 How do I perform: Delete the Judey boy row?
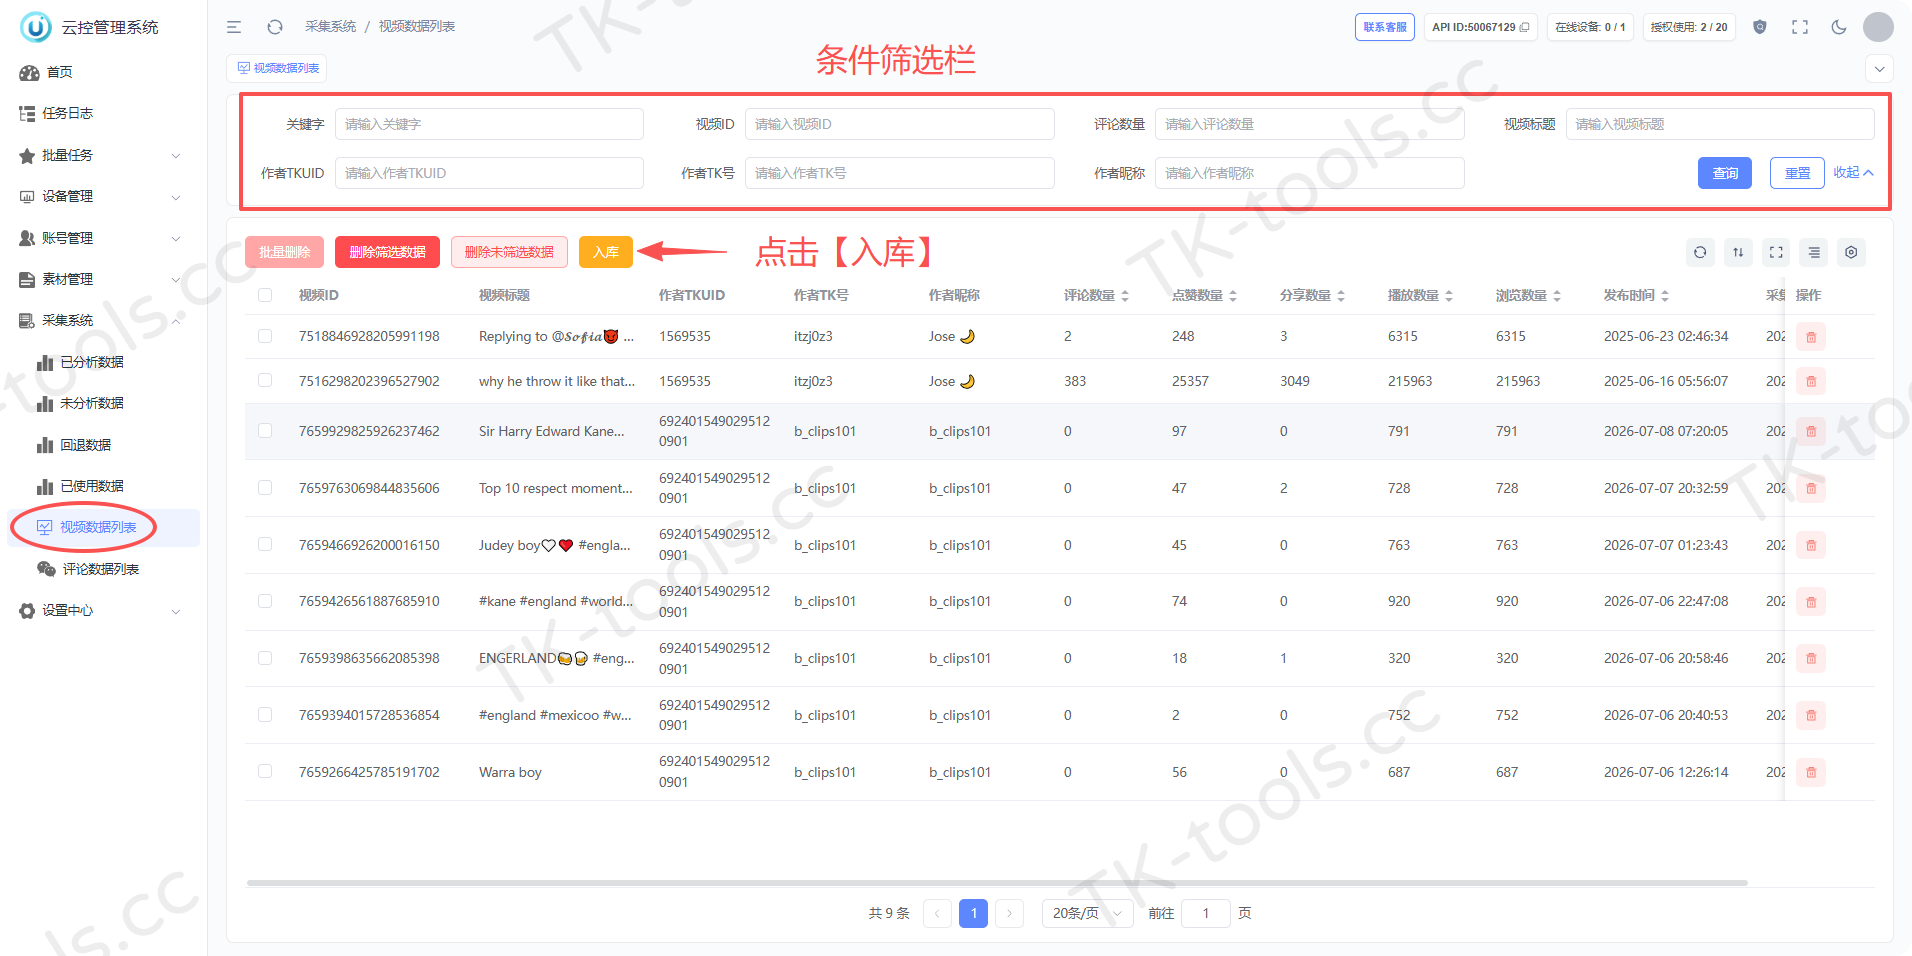pos(1811,545)
